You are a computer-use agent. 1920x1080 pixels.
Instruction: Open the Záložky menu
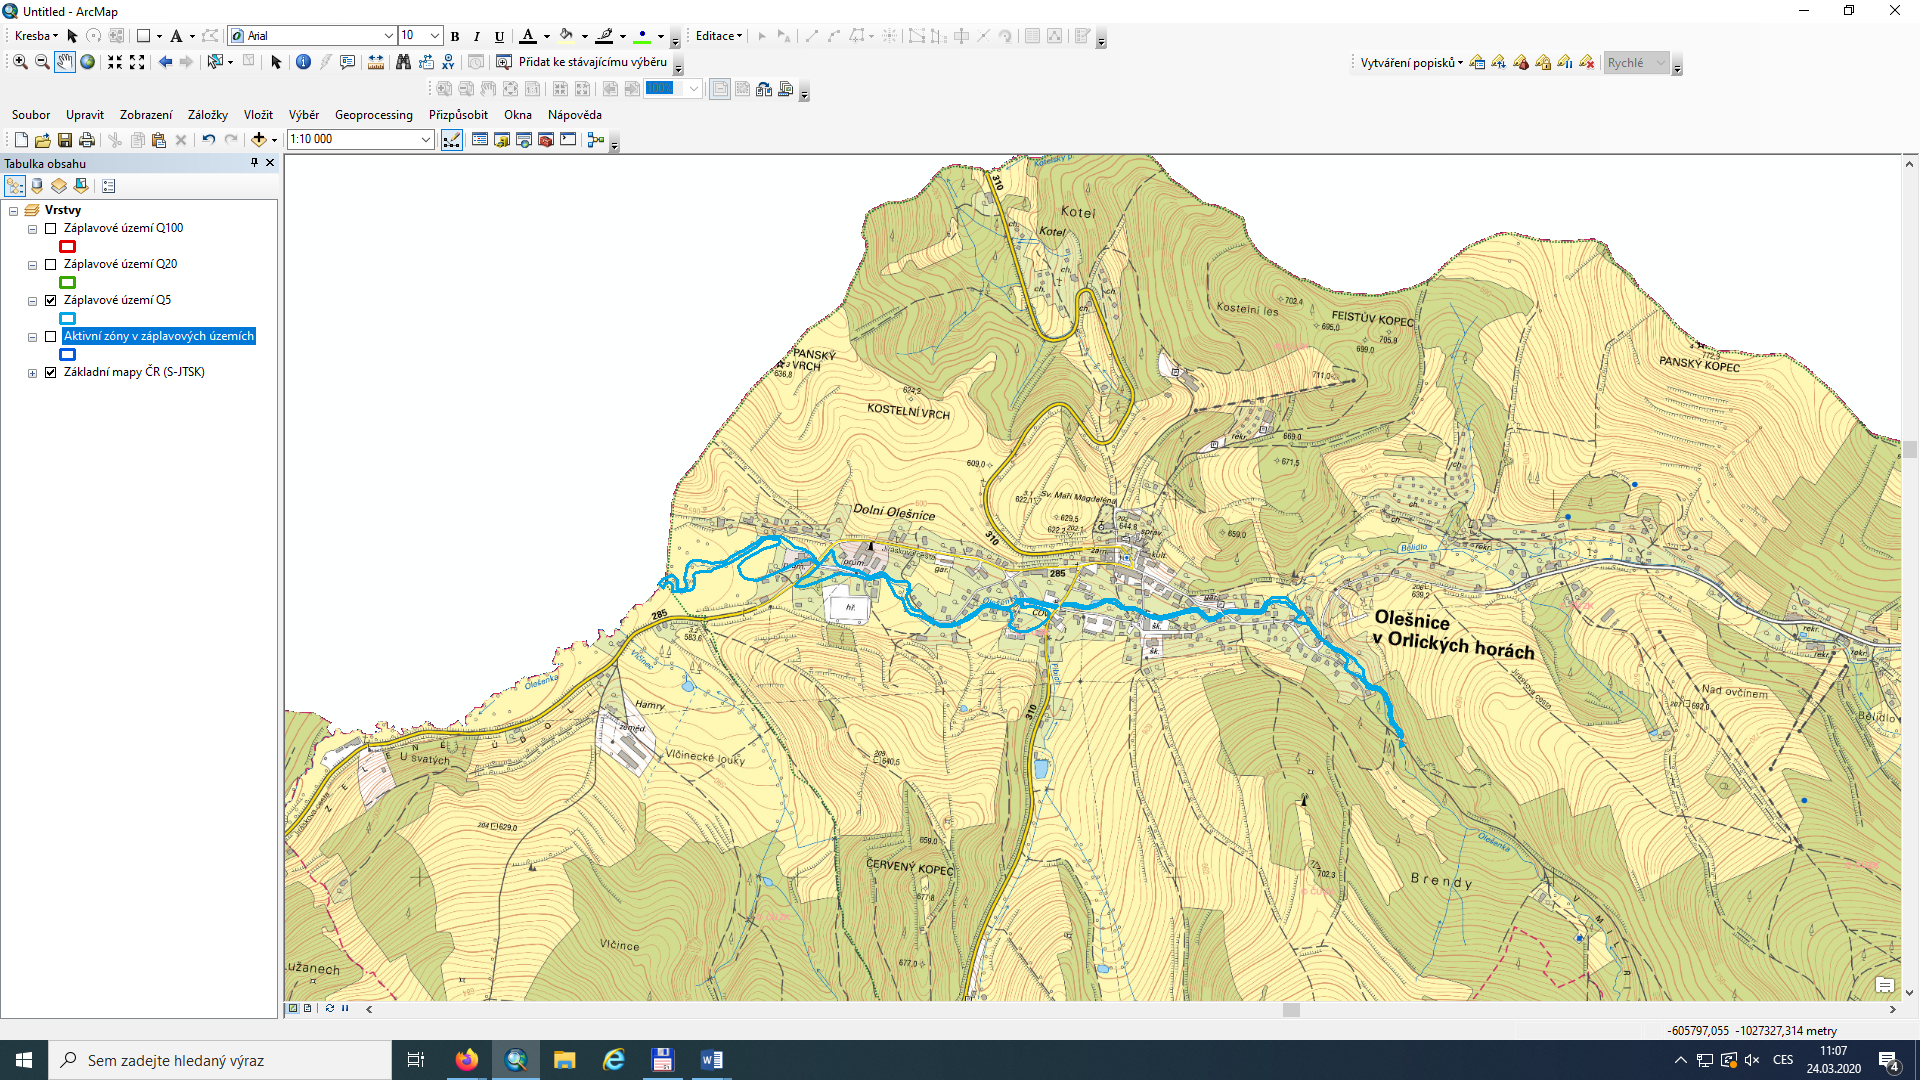(207, 115)
